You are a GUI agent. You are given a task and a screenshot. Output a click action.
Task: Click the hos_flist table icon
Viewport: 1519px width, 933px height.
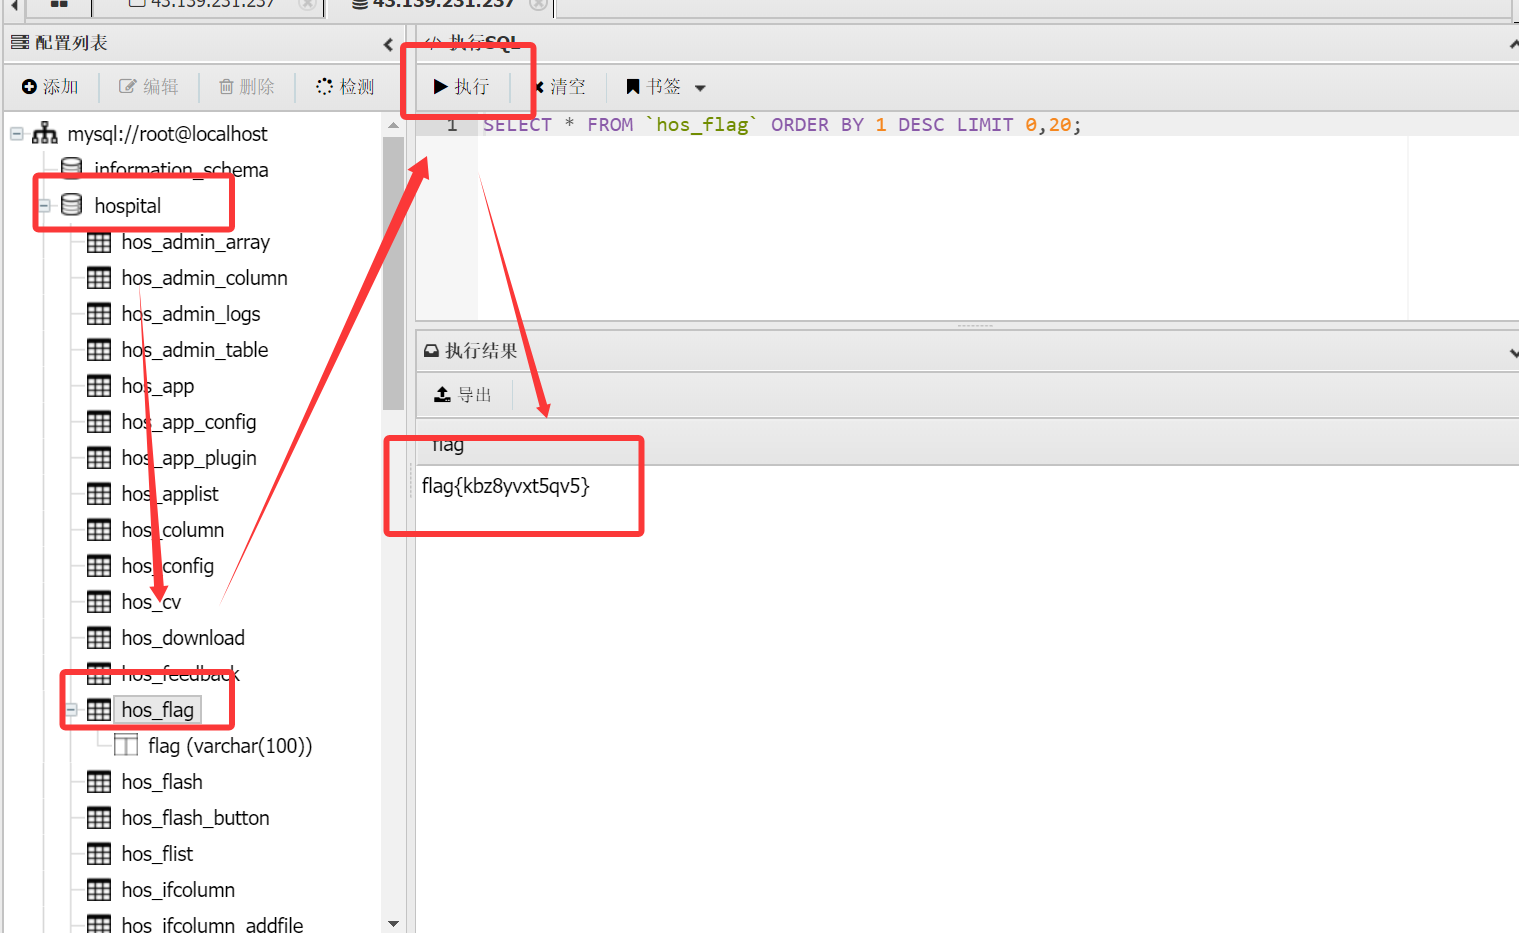tap(99, 854)
